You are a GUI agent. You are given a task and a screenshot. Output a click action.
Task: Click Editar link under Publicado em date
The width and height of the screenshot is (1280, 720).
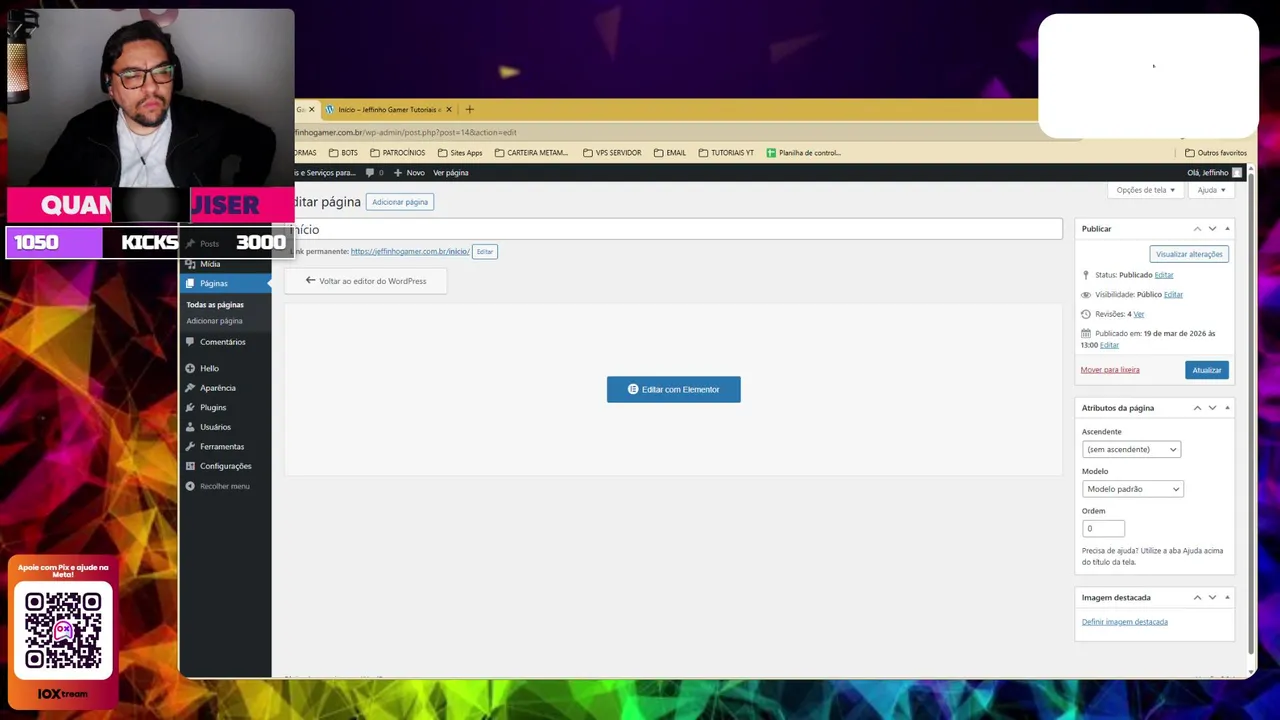(x=1109, y=345)
